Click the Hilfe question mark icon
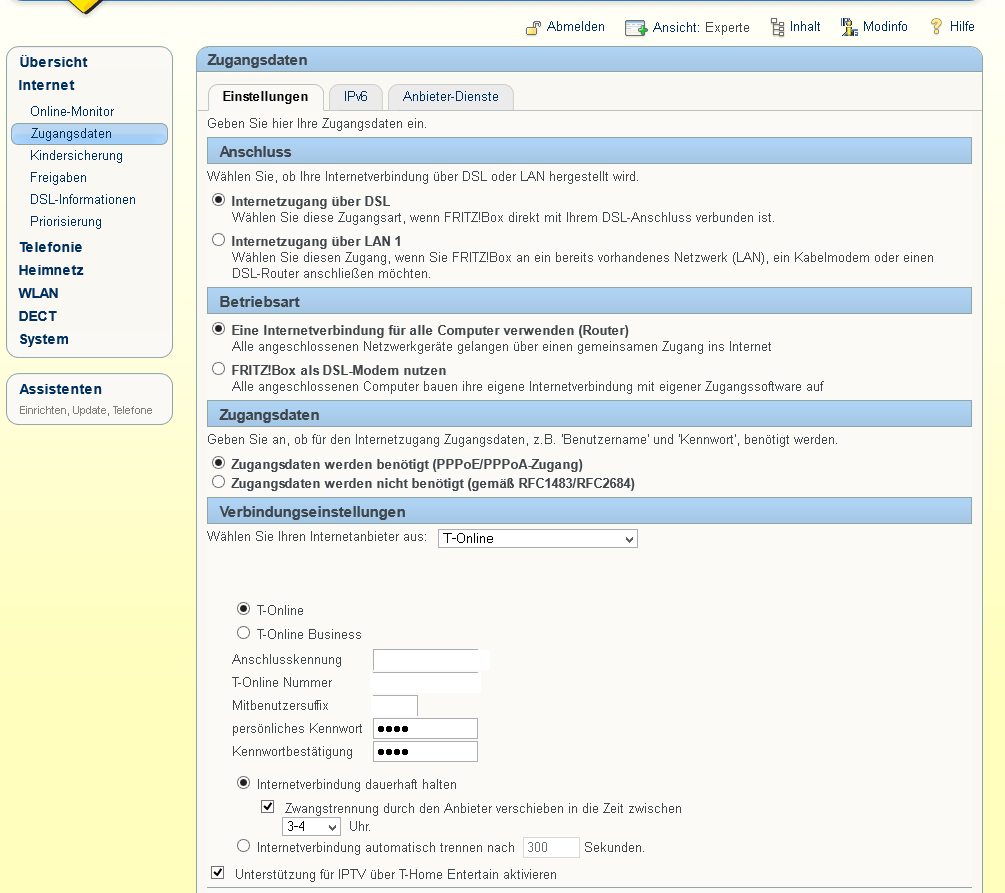 pos(936,26)
